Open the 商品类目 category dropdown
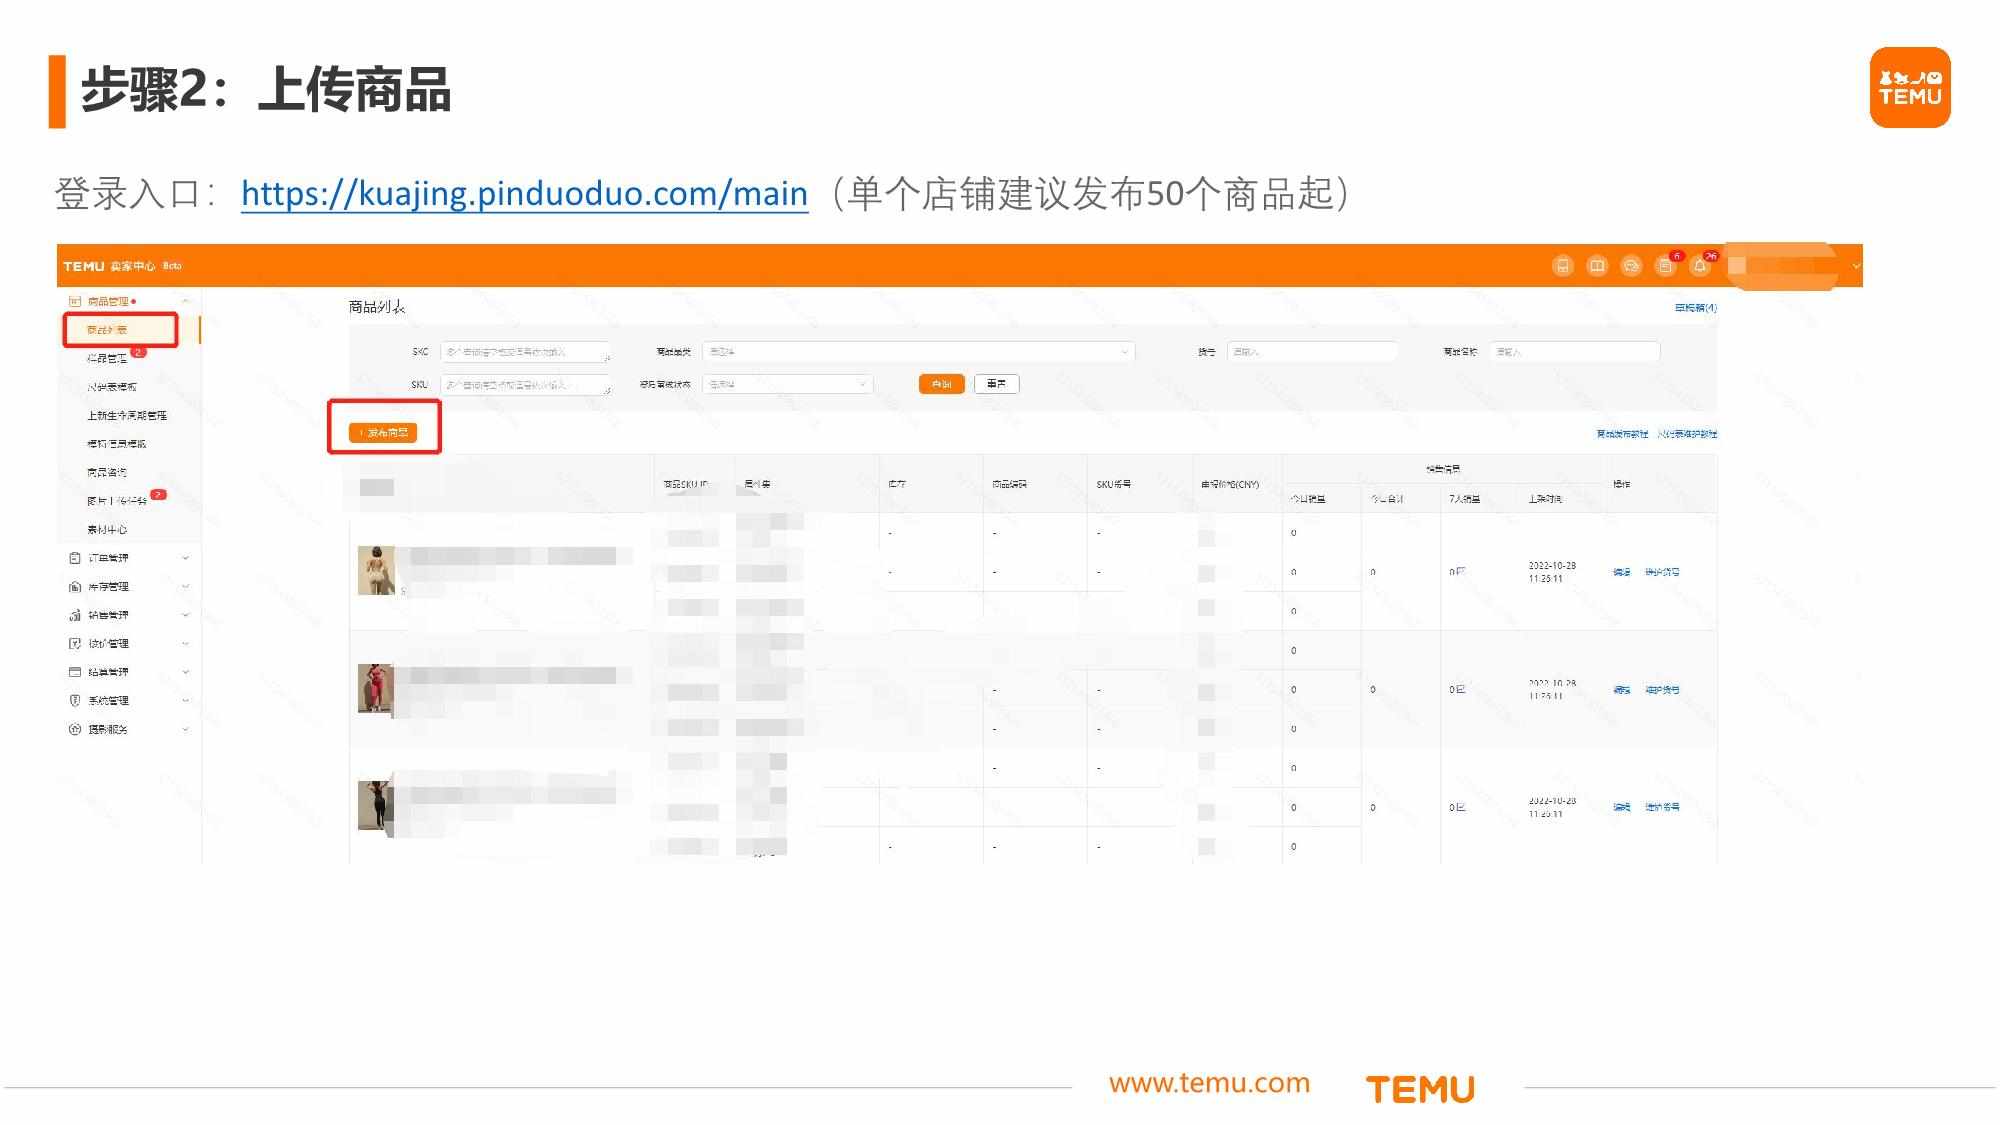Image resolution: width=2000 pixels, height=1125 pixels. pyautogui.click(x=918, y=352)
